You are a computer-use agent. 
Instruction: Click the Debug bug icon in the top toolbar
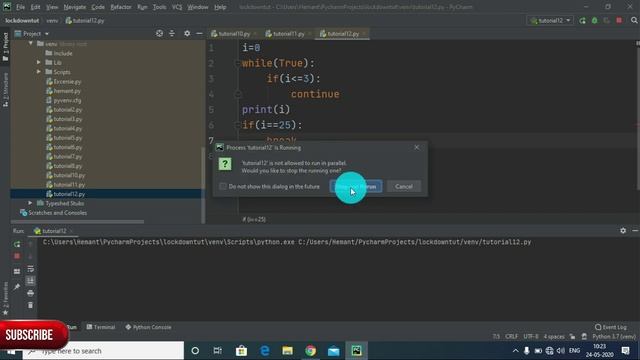pyautogui.click(x=595, y=20)
